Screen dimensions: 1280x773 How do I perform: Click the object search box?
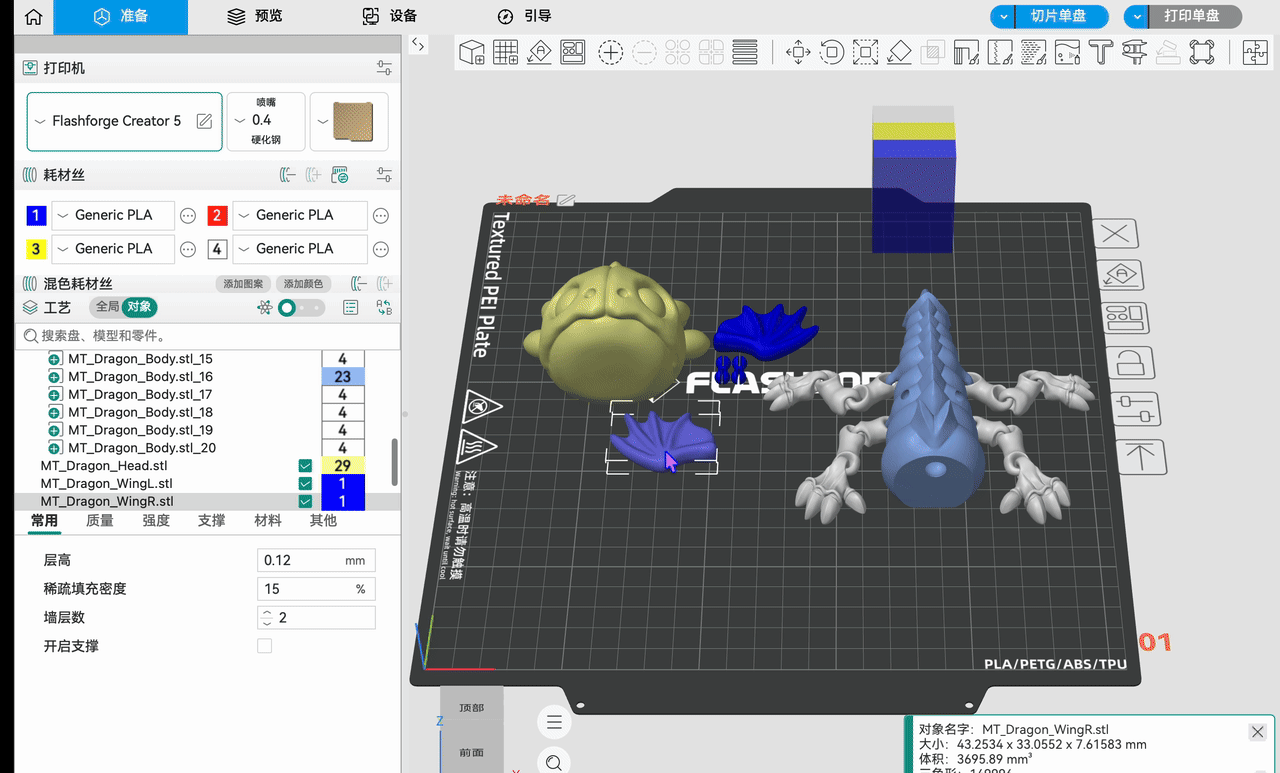point(208,336)
